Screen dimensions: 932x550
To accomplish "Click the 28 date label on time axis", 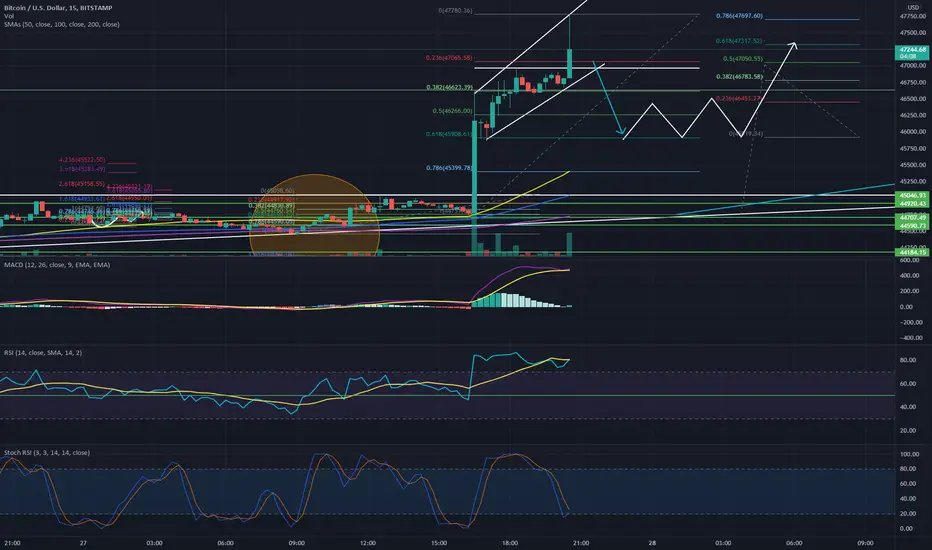I will [x=652, y=543].
